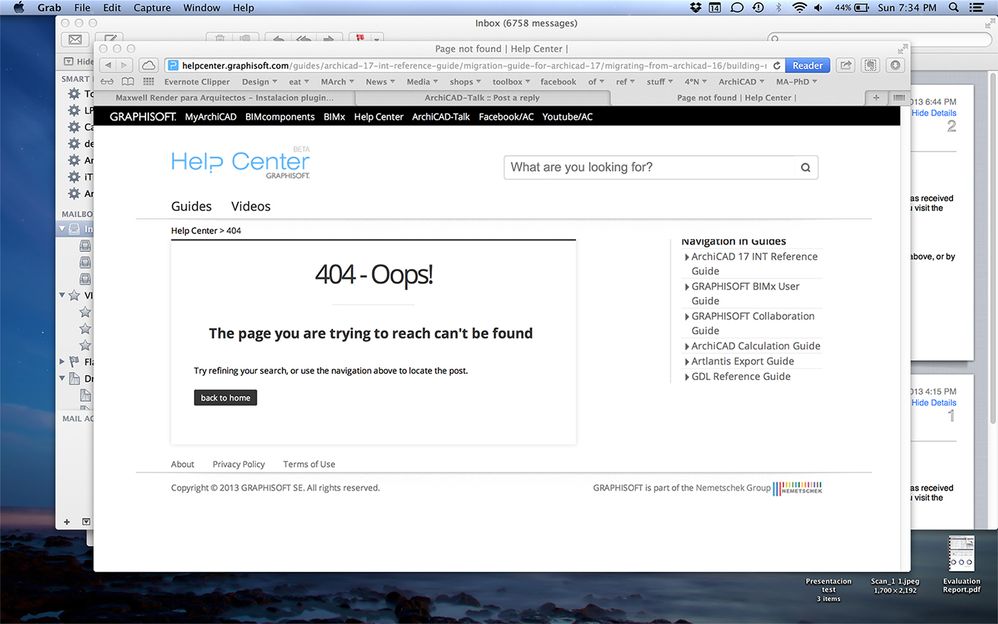Open ArchiCAD-Talk link in black bar
Screen dimensions: 998x624
point(441,117)
